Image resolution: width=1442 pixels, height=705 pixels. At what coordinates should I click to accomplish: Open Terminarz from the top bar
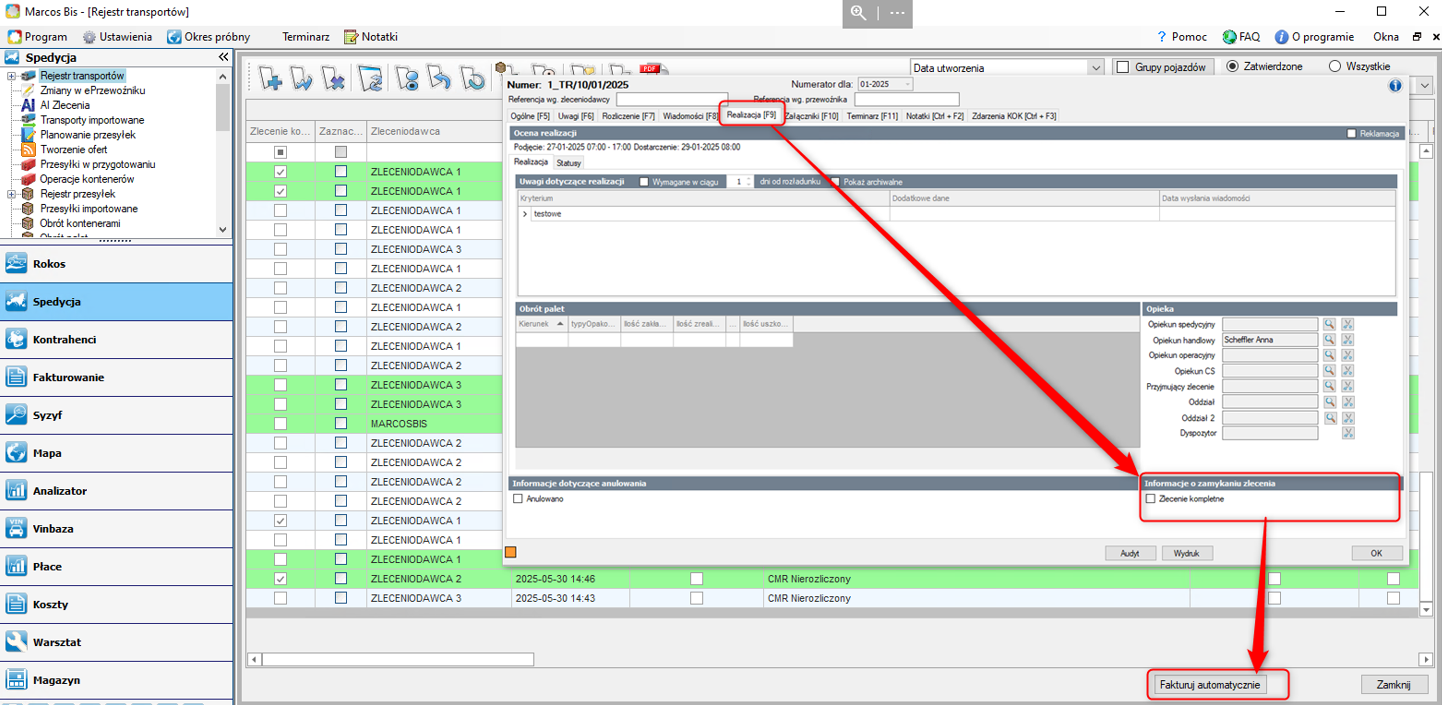click(306, 37)
